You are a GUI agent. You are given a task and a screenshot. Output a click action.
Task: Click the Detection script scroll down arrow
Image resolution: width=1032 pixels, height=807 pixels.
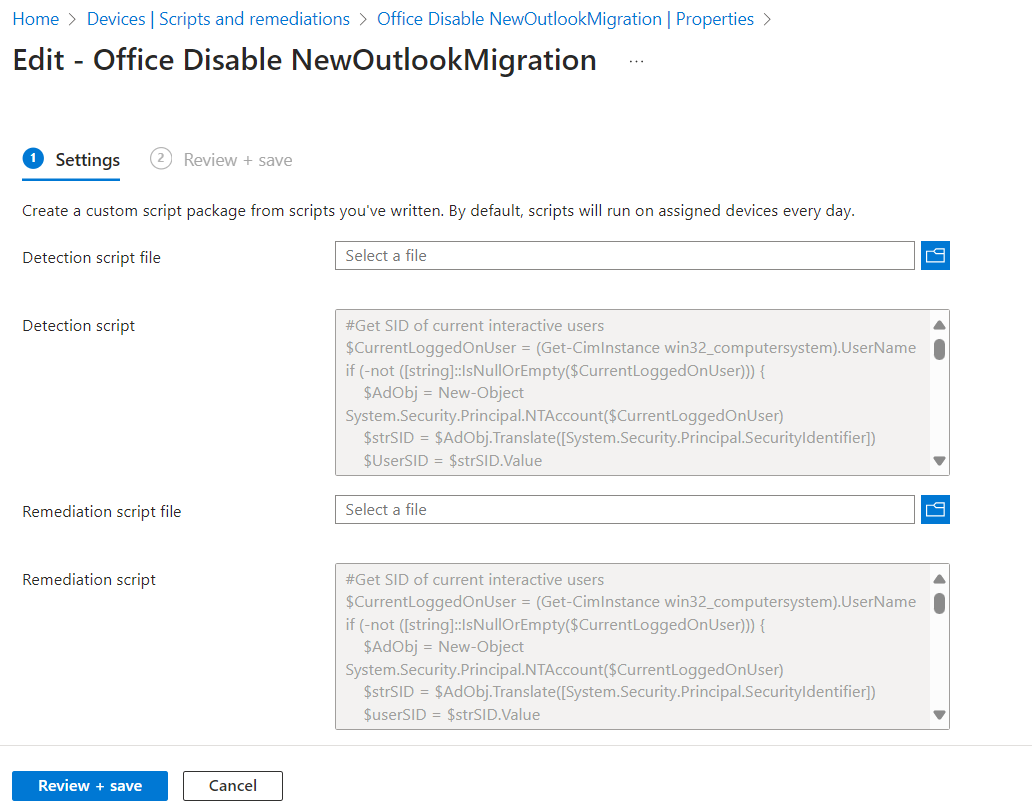tap(939, 461)
